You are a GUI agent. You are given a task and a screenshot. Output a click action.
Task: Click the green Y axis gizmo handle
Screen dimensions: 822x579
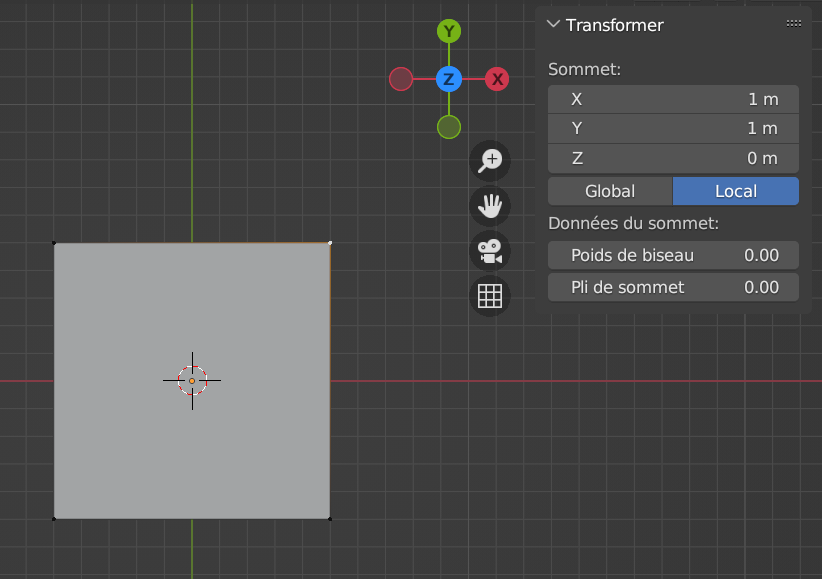click(x=449, y=31)
